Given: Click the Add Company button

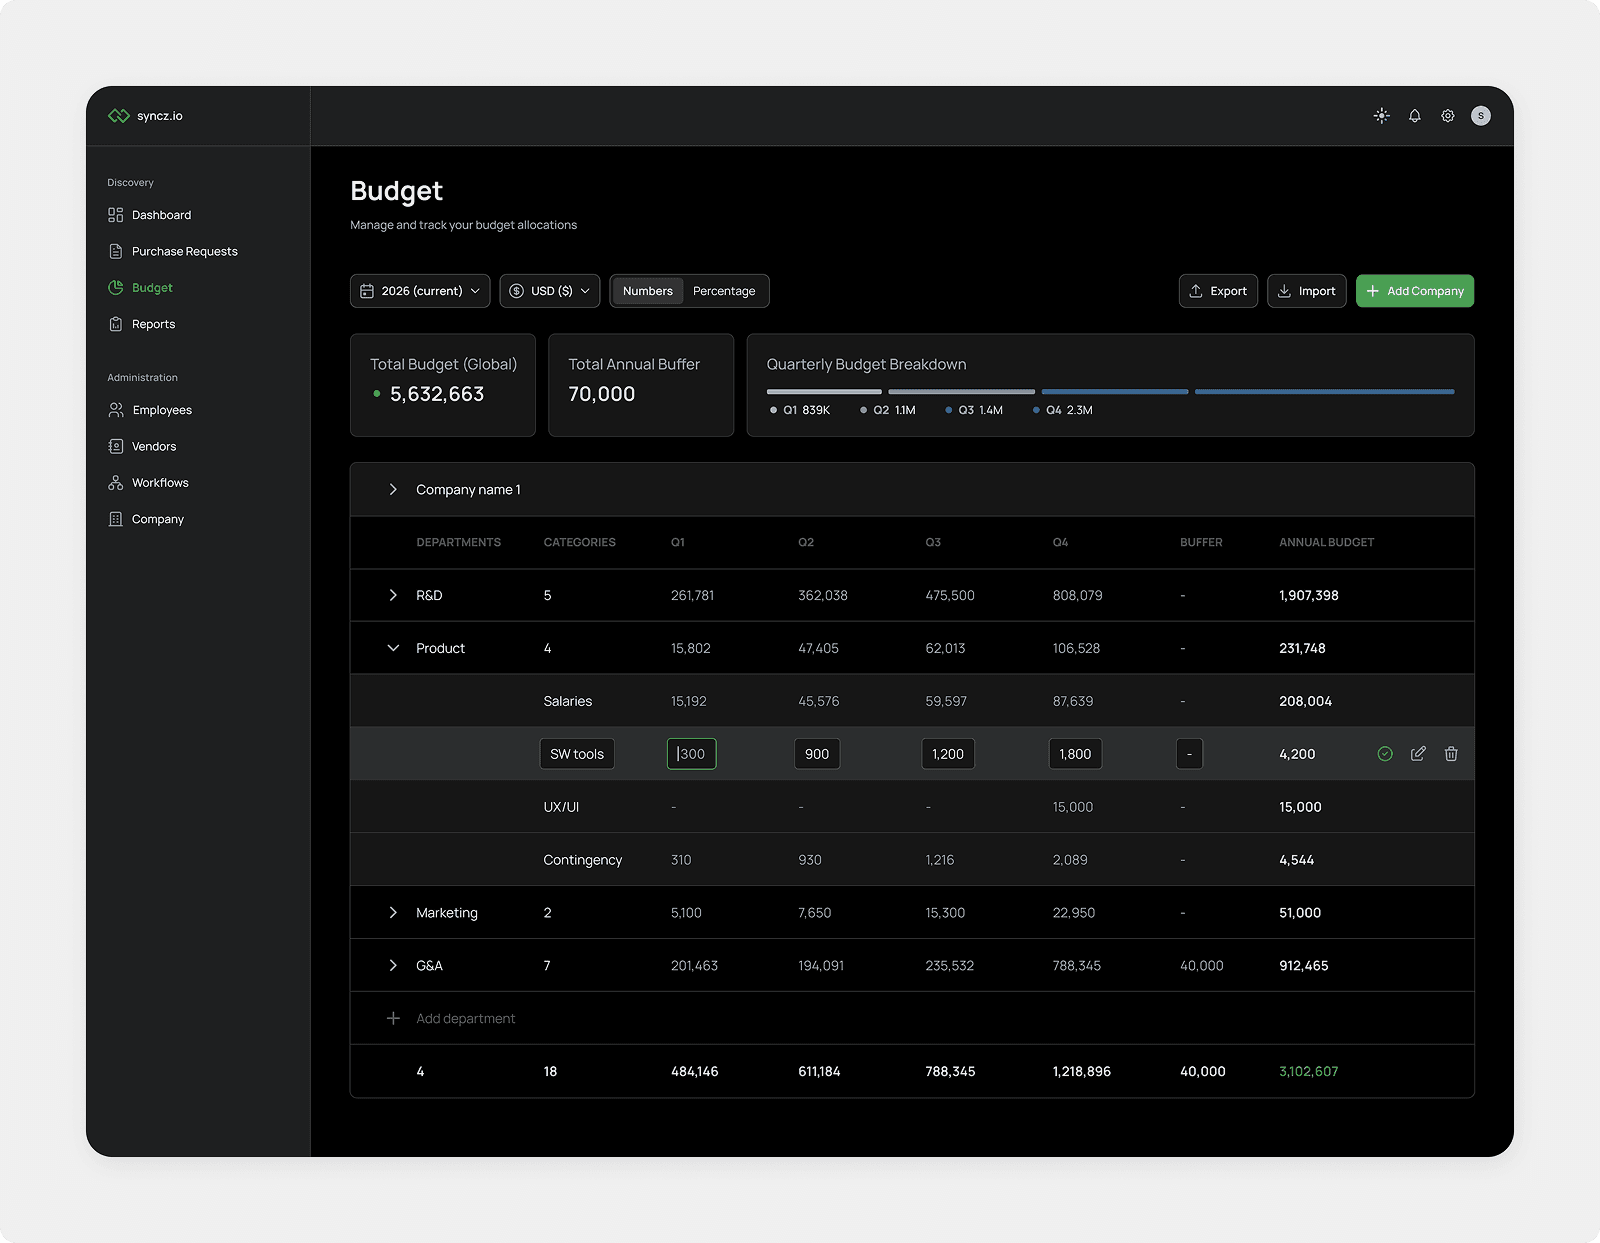Looking at the screenshot, I should 1414,291.
